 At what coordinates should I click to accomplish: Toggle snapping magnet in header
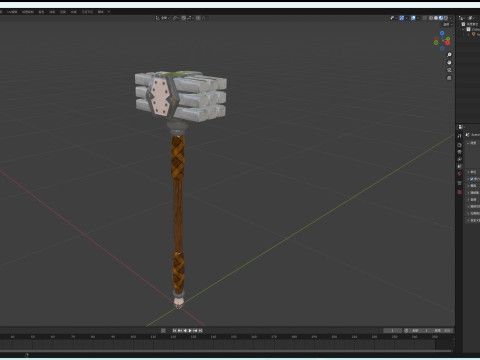click(184, 18)
